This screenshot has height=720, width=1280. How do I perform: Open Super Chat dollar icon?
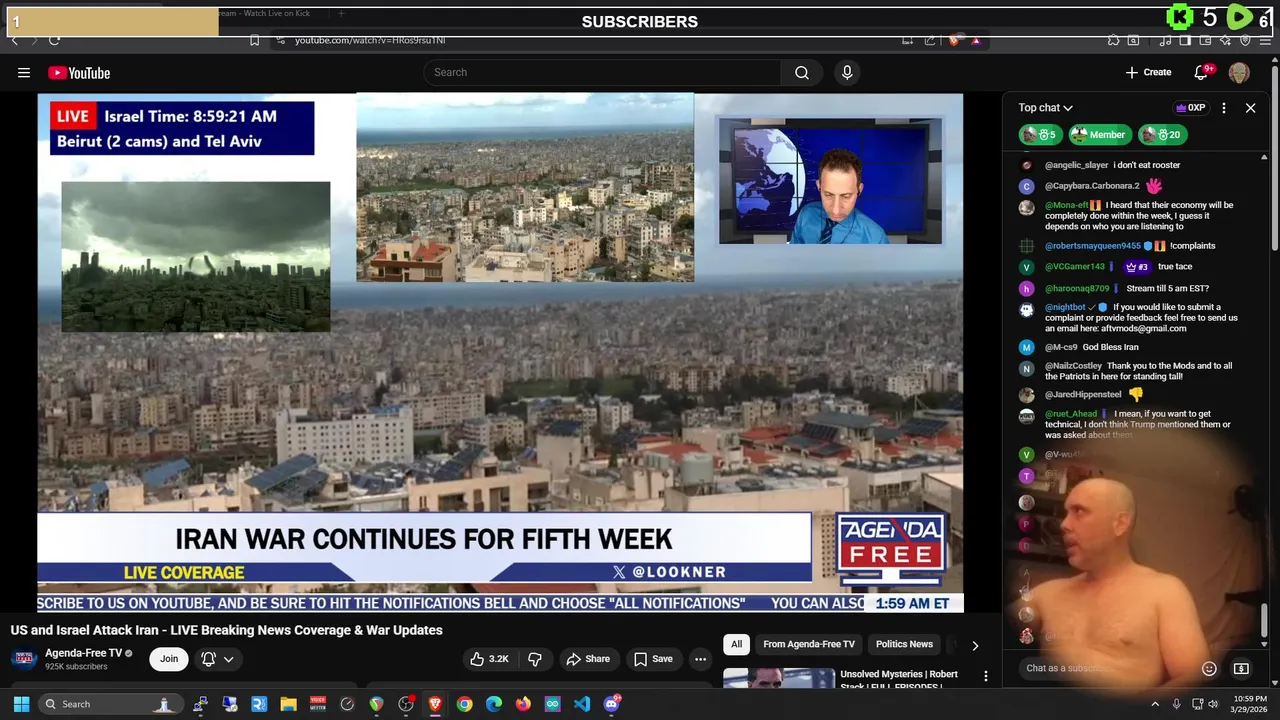[1241, 668]
